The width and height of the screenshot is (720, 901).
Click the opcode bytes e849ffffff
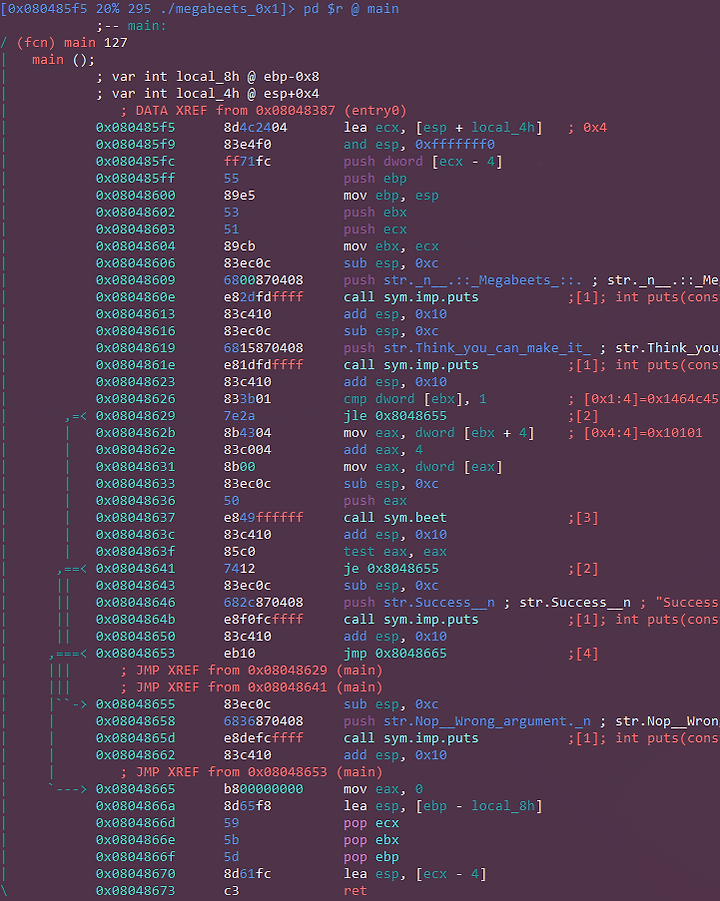(x=263, y=518)
